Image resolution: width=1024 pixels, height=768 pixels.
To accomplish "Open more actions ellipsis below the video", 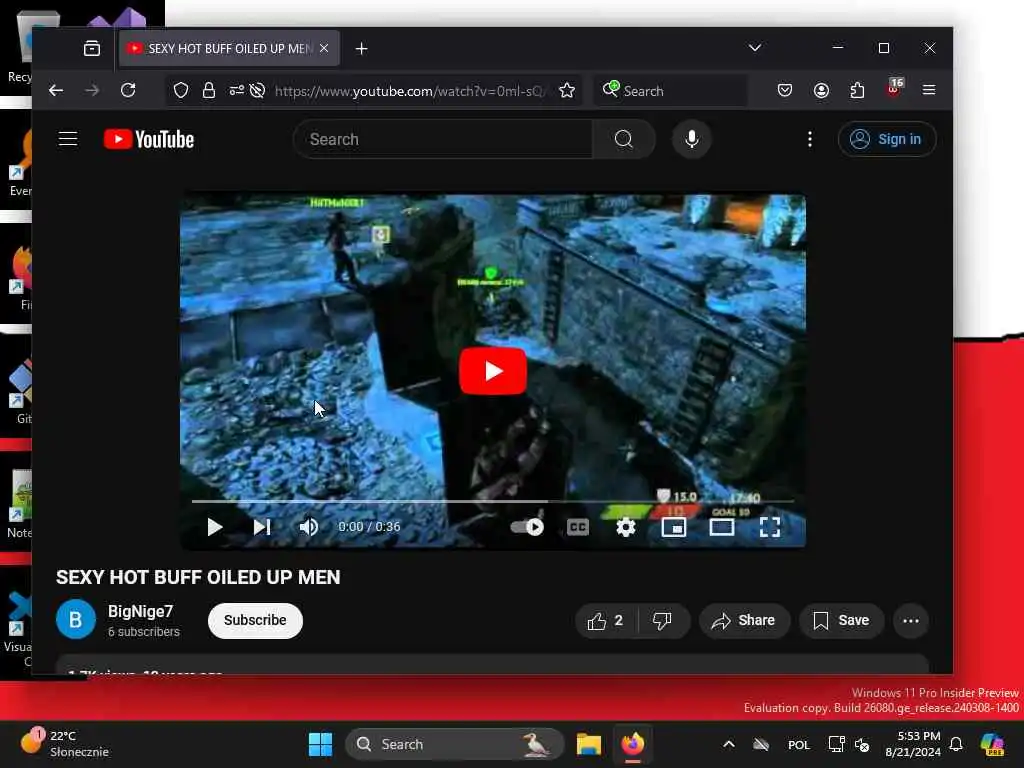I will tap(911, 620).
